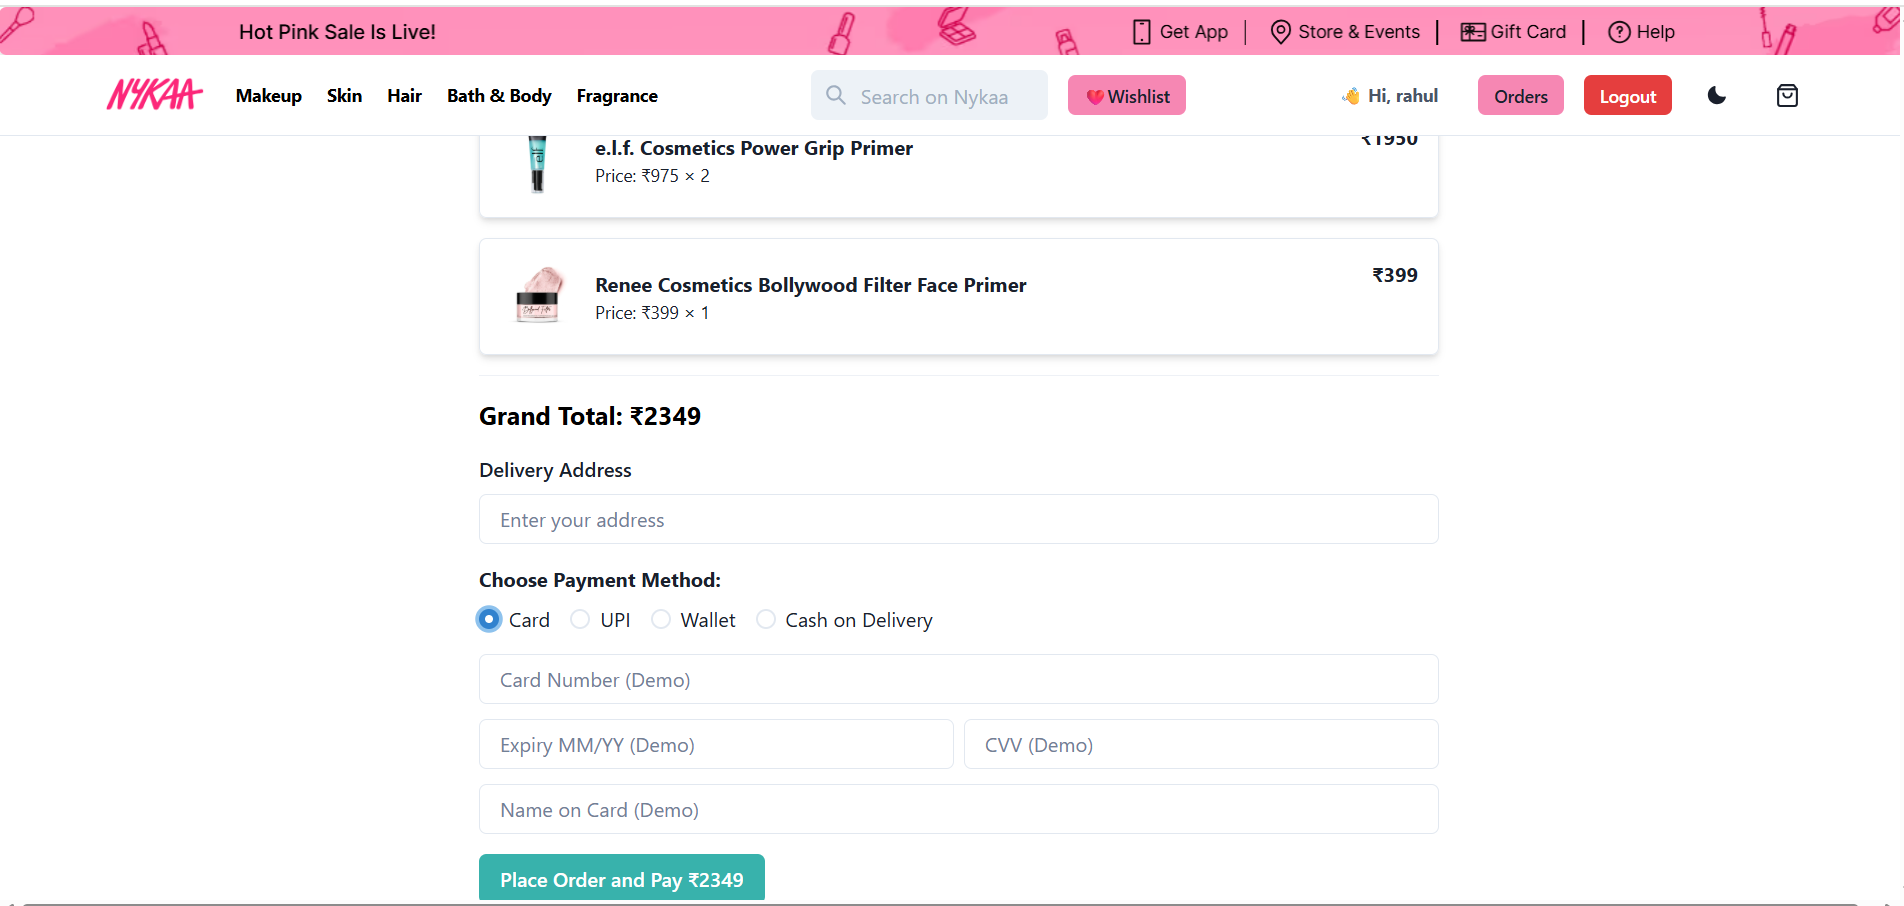Open the Hair menu
This screenshot has width=1904, height=906.
[404, 96]
